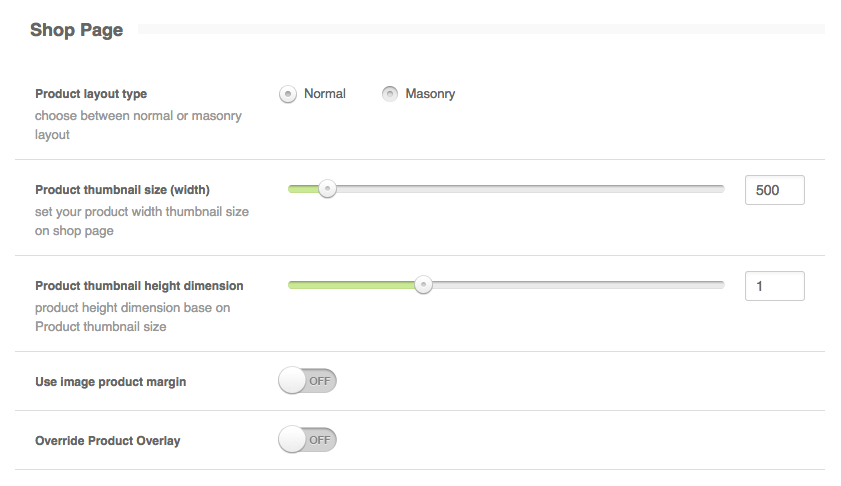Click the height dimension field showing 1

point(774,286)
